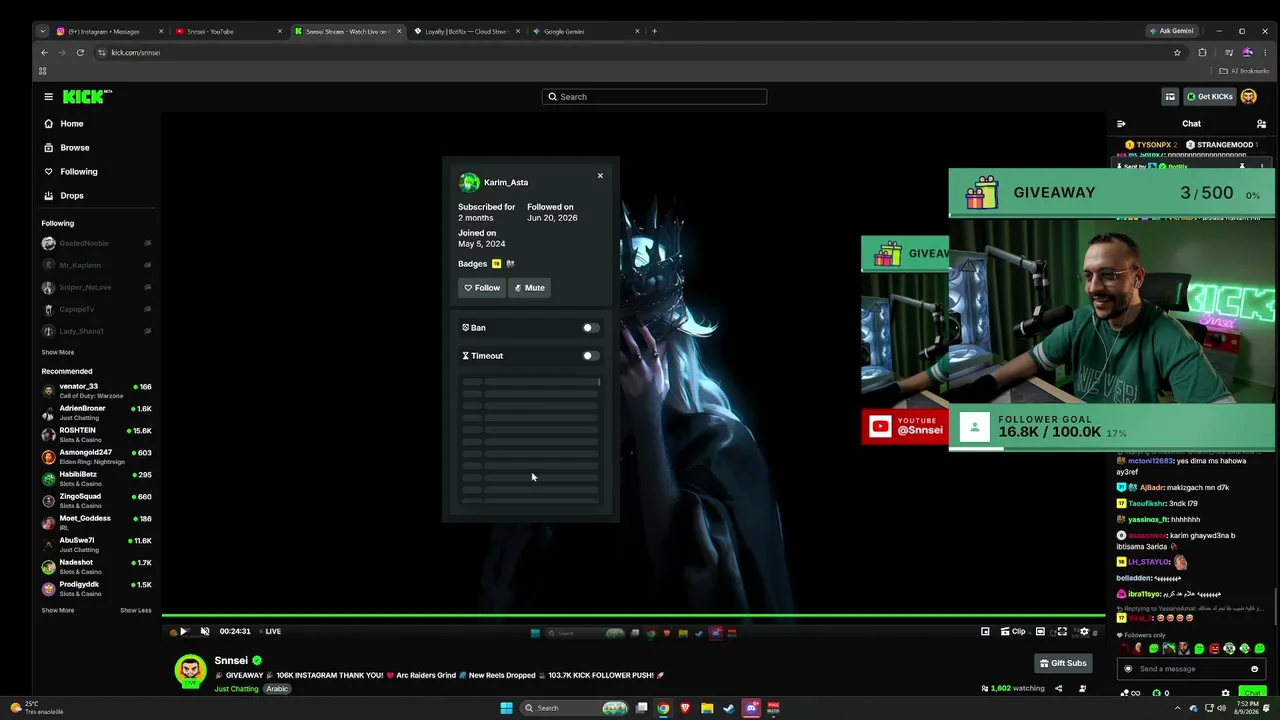The height and width of the screenshot is (720, 1280).
Task: Switch to Snnsei YouTube browser tab
Action: click(228, 31)
